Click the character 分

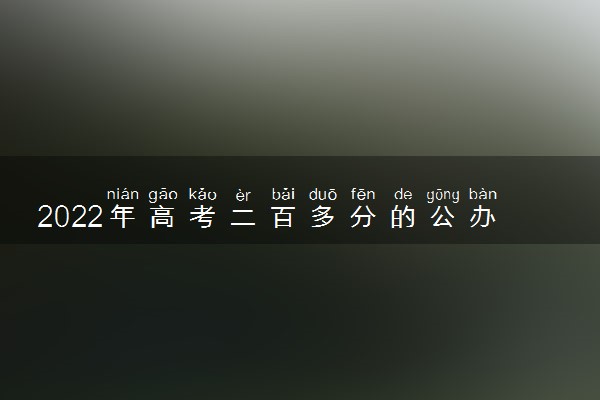pos(363,217)
